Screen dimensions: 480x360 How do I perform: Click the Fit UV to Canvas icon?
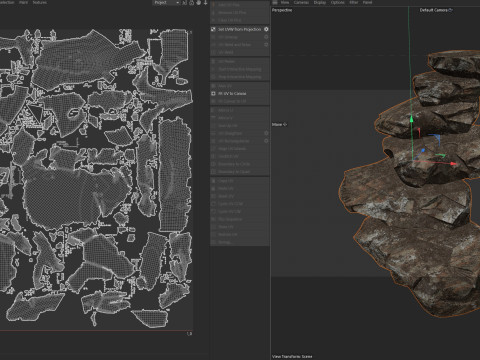[213, 94]
